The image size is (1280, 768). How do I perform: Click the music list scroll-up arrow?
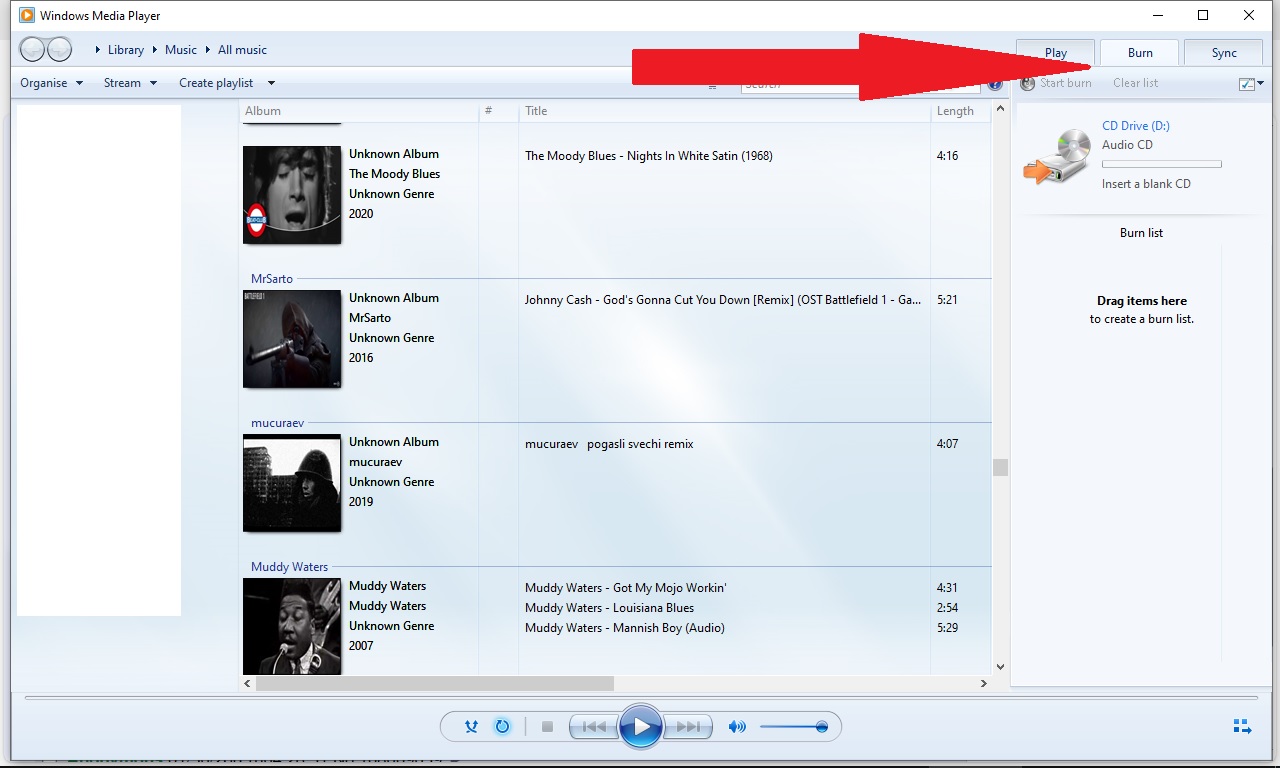(x=1000, y=109)
